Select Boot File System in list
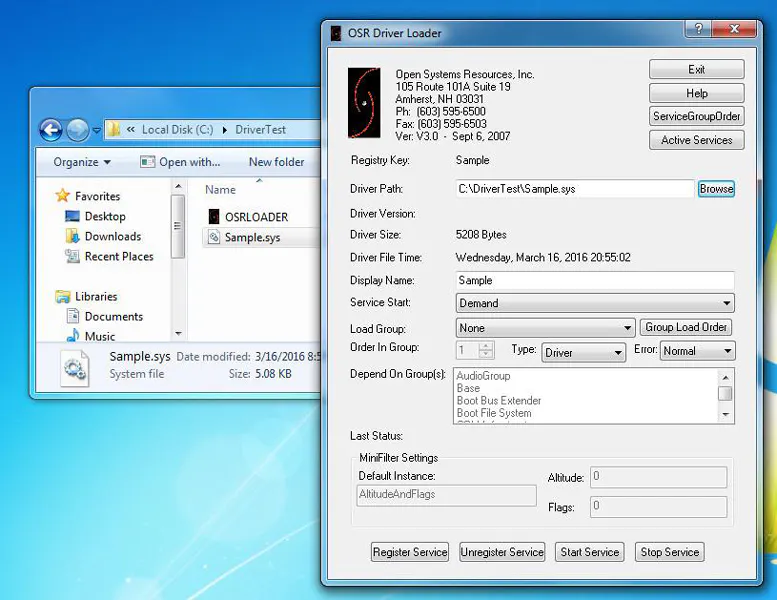The width and height of the screenshot is (777, 600). click(x=494, y=413)
